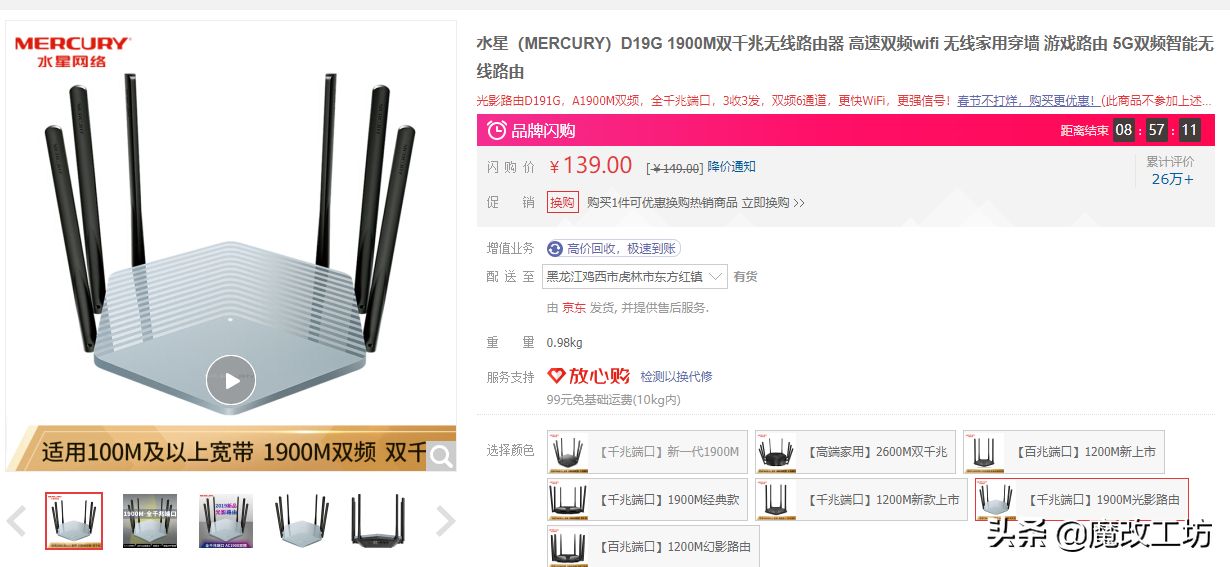1230x567 pixels.
Task: Select the 【千兆端口】1900M经典款 option
Action: 647,500
